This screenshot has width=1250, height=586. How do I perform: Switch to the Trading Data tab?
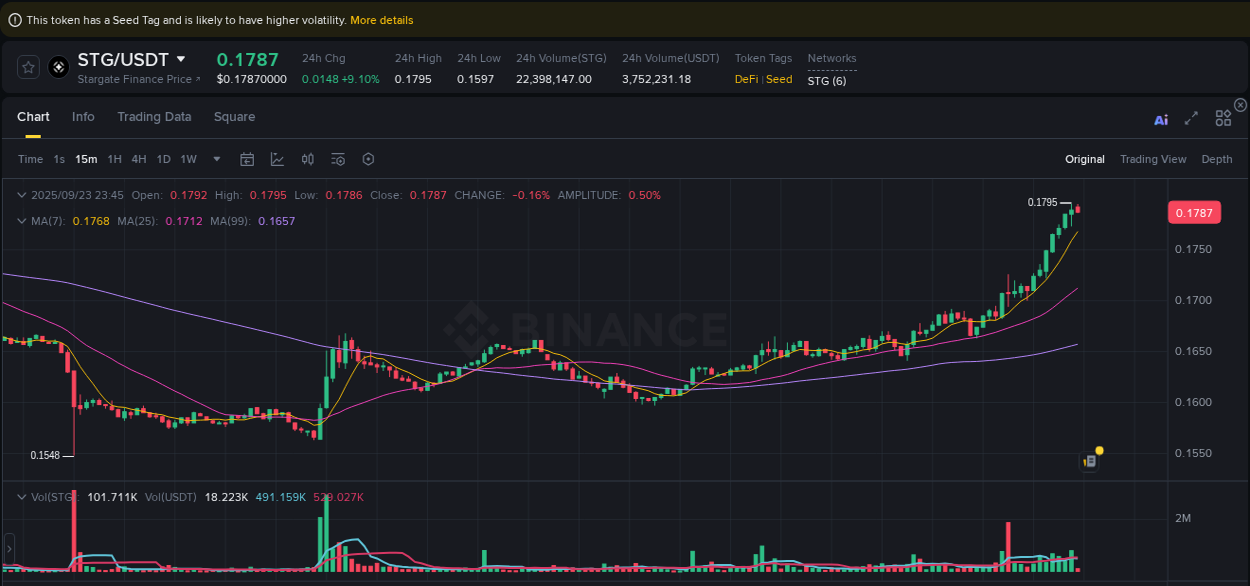click(154, 117)
